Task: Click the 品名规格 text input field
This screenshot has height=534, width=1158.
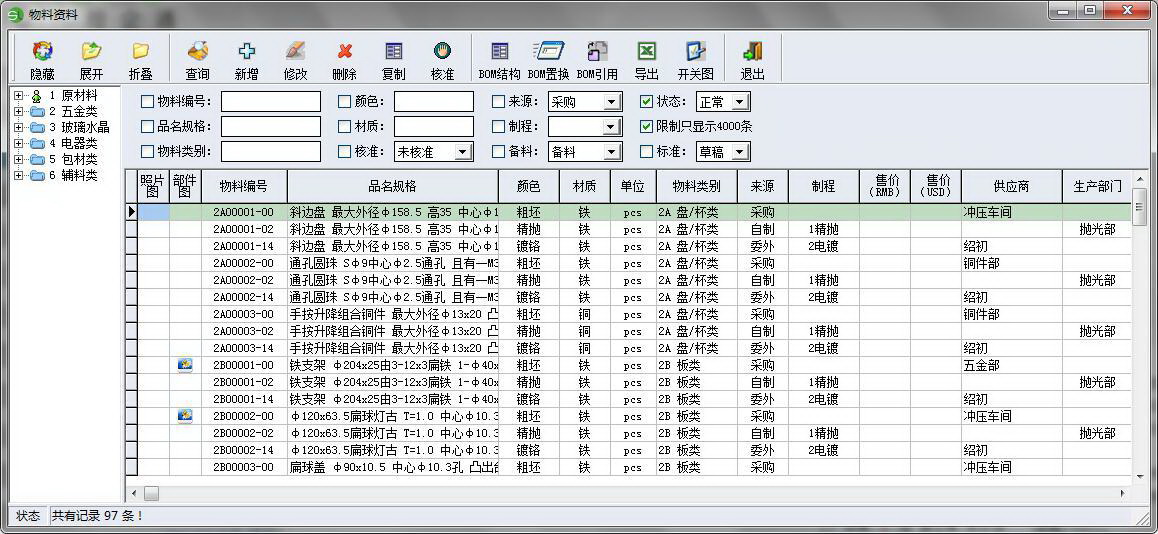Action: (271, 127)
